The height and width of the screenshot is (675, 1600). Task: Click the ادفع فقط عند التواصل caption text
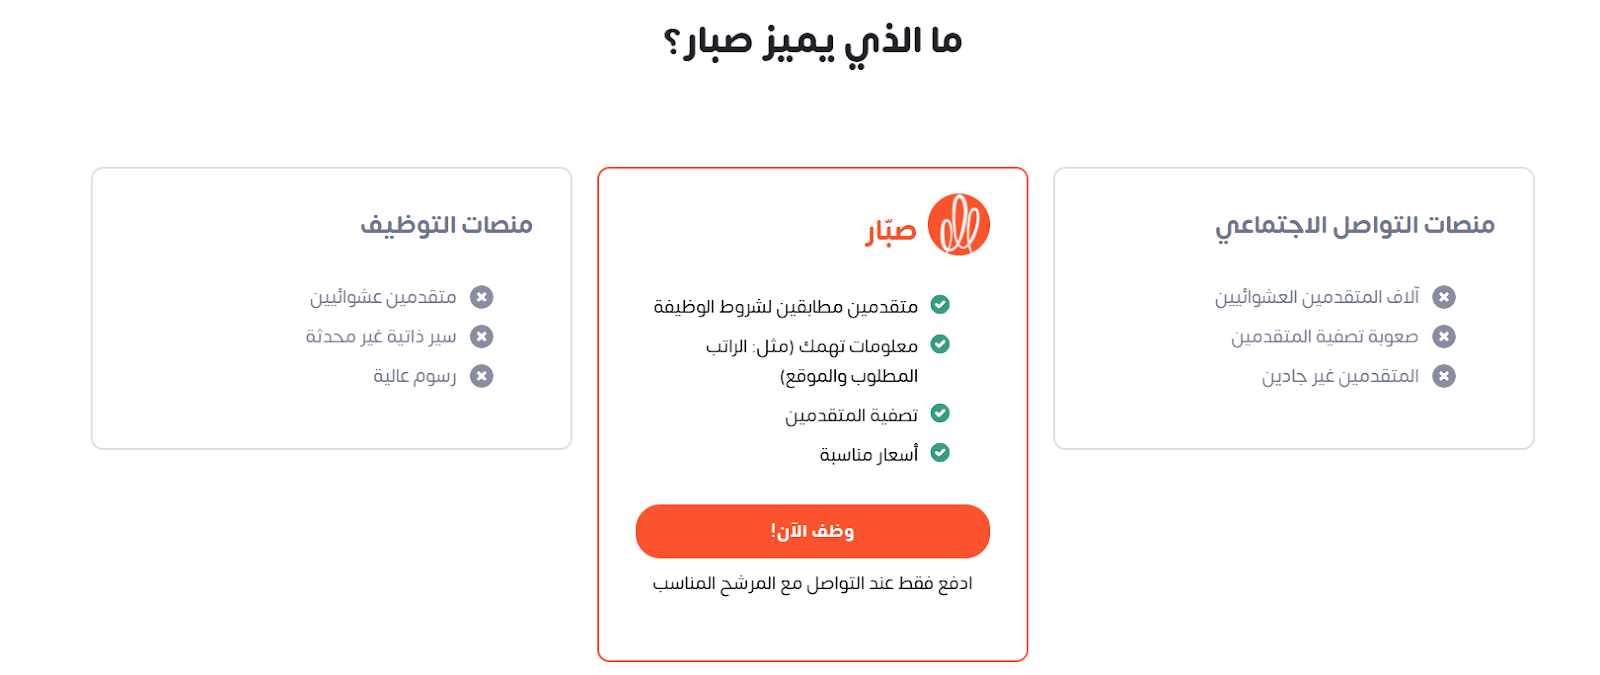point(812,583)
